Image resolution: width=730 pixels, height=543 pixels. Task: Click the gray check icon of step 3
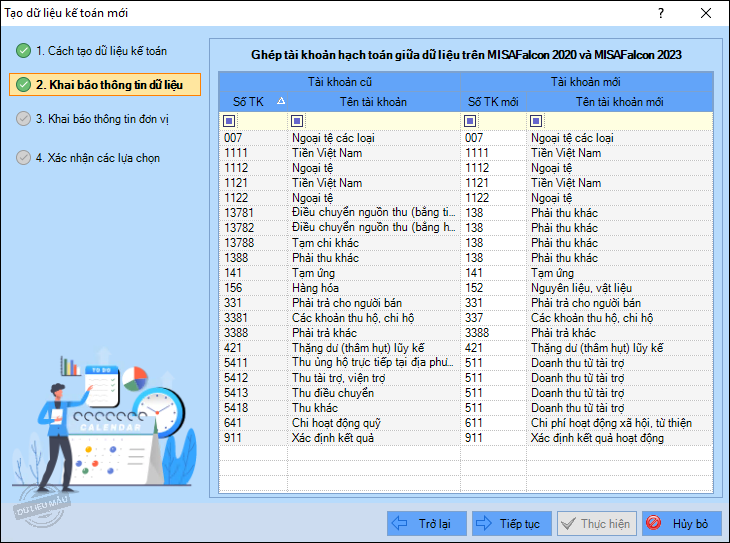pyautogui.click(x=23, y=119)
